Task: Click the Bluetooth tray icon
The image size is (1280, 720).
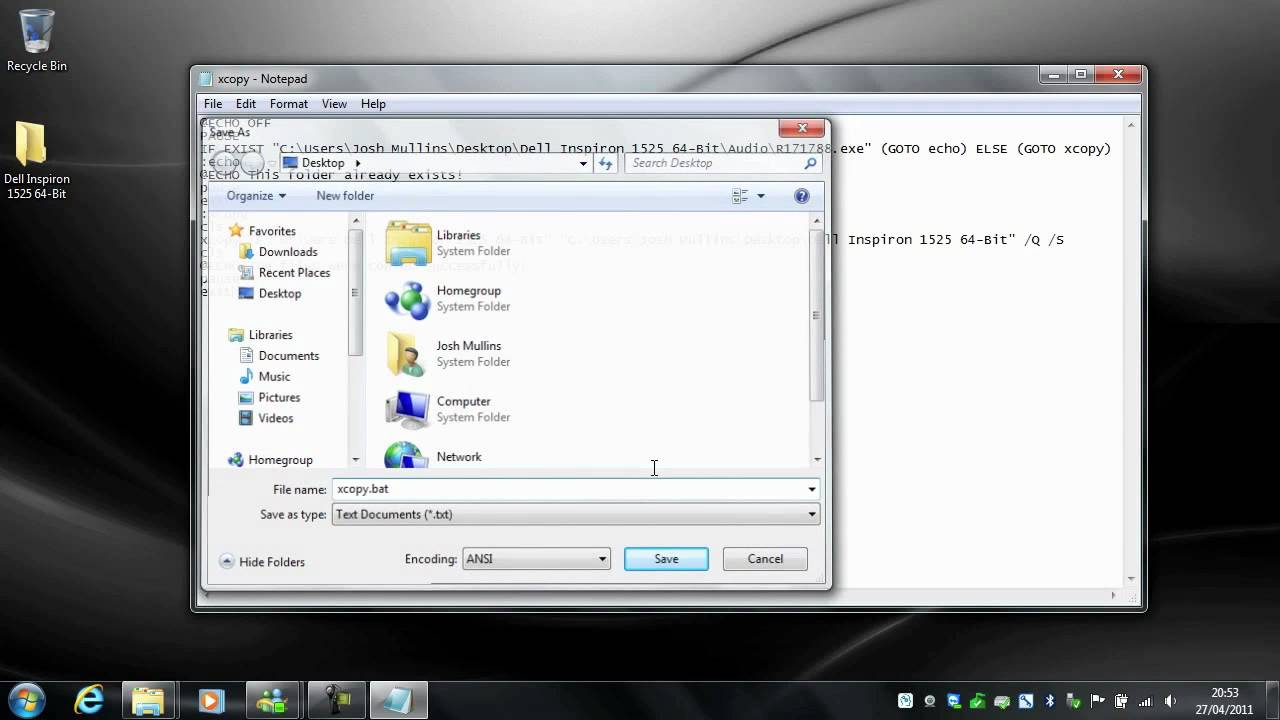Action: pyautogui.click(x=1049, y=701)
